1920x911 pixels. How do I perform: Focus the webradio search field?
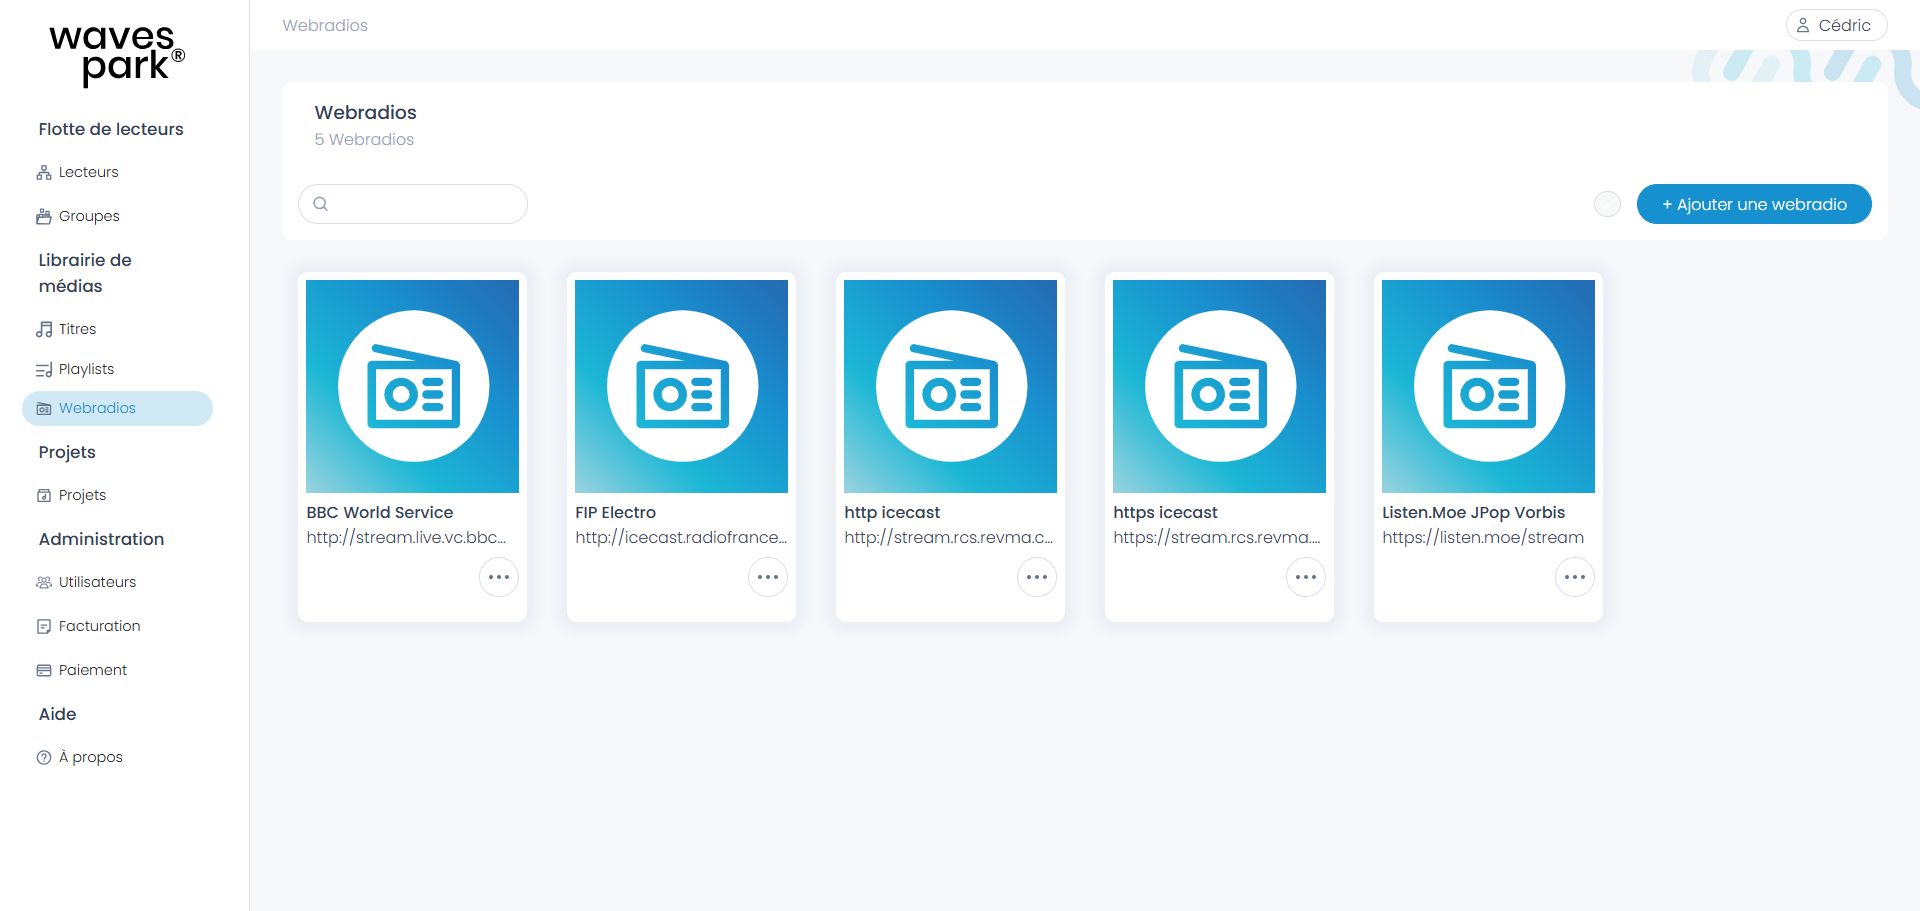(413, 204)
